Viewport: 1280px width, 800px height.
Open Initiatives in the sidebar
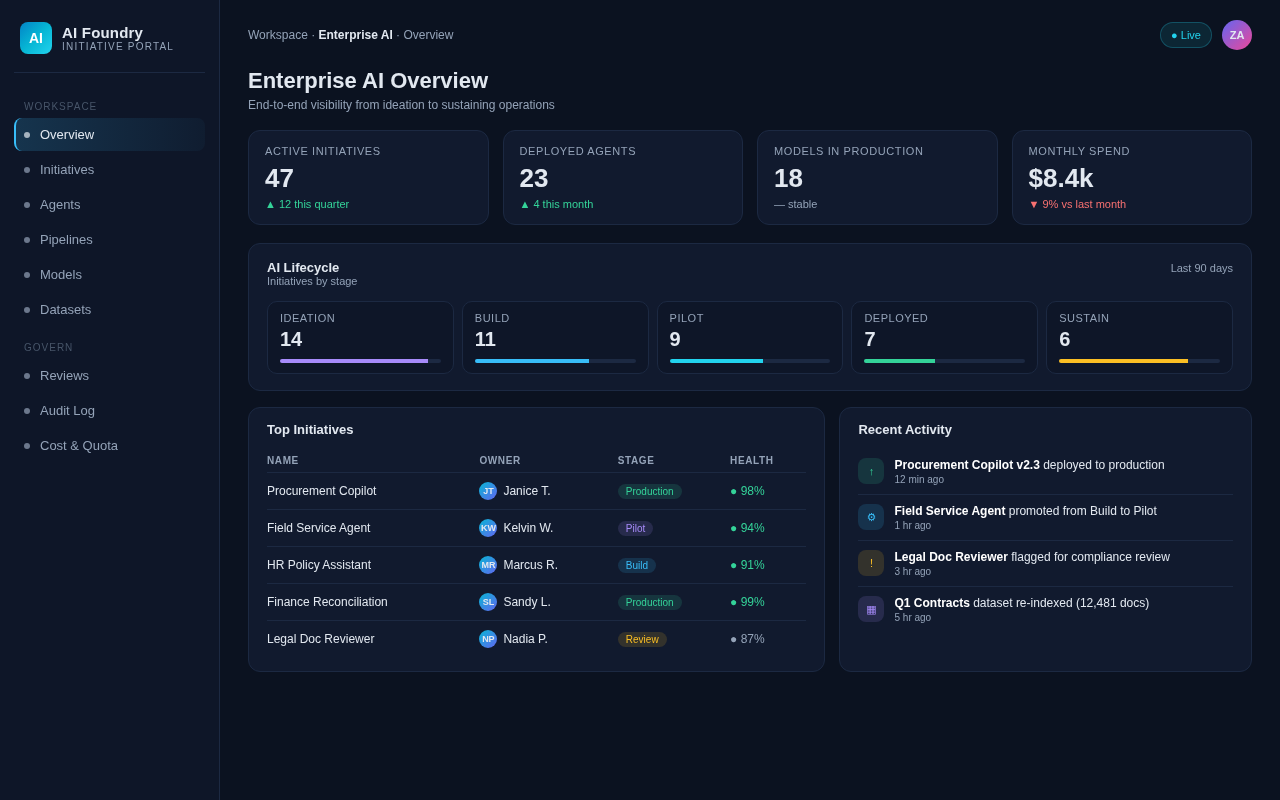click(110, 169)
